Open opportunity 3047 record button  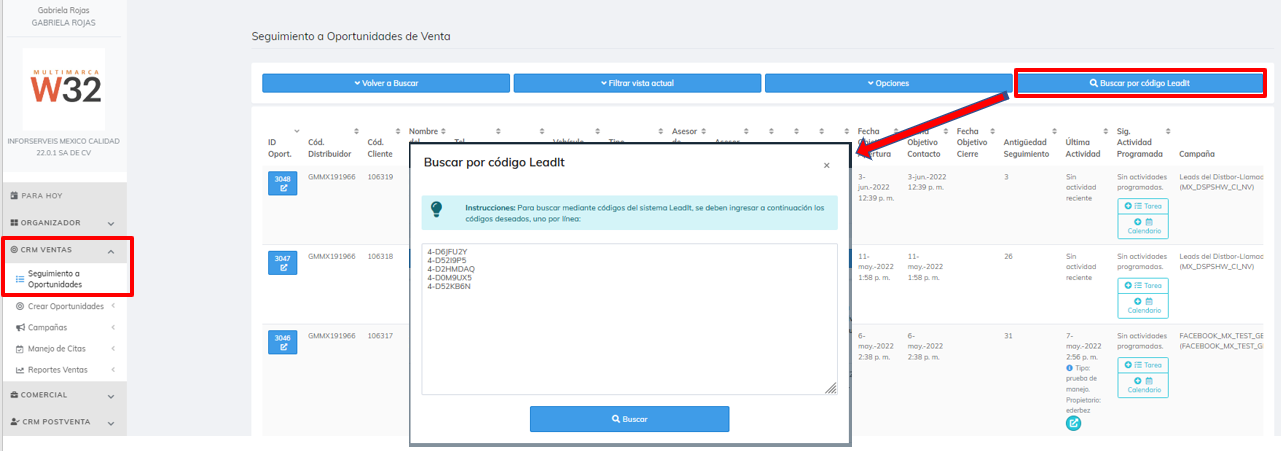coord(283,263)
